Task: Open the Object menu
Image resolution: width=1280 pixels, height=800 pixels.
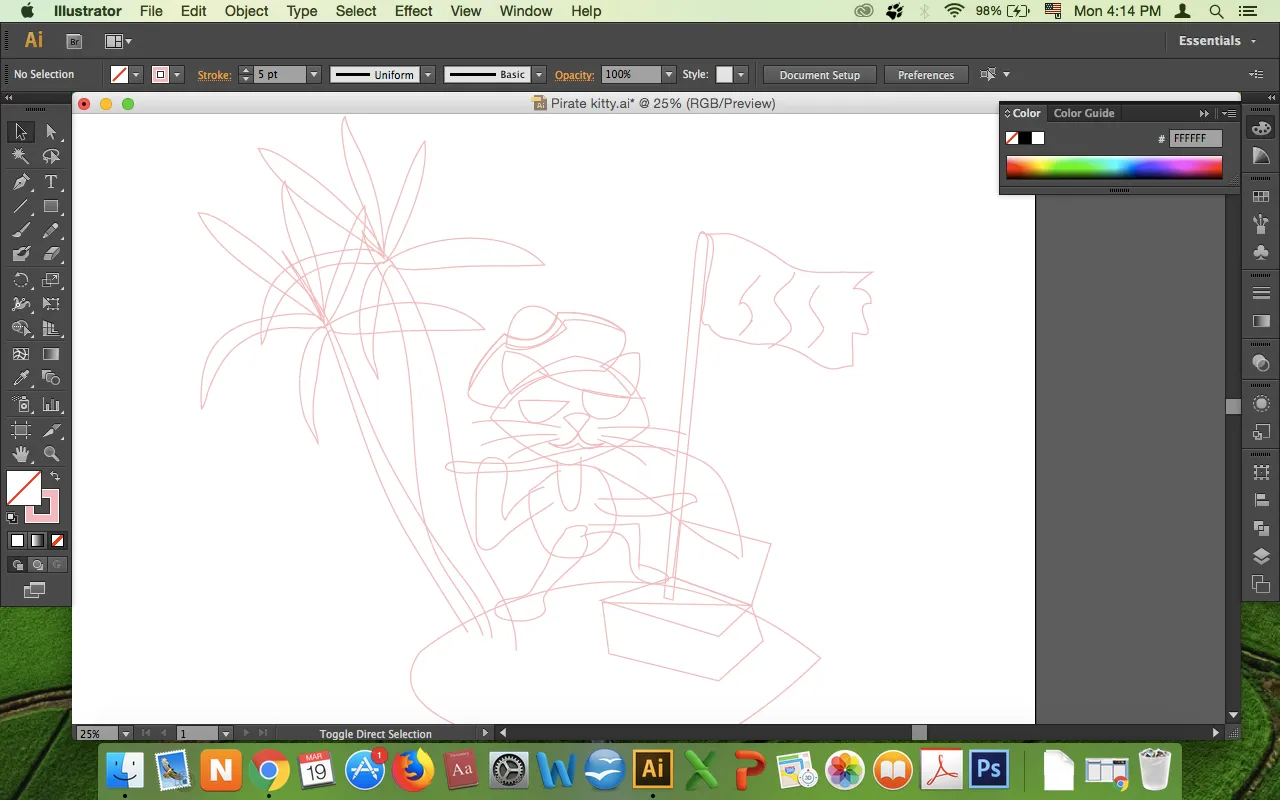Action: 246,11
